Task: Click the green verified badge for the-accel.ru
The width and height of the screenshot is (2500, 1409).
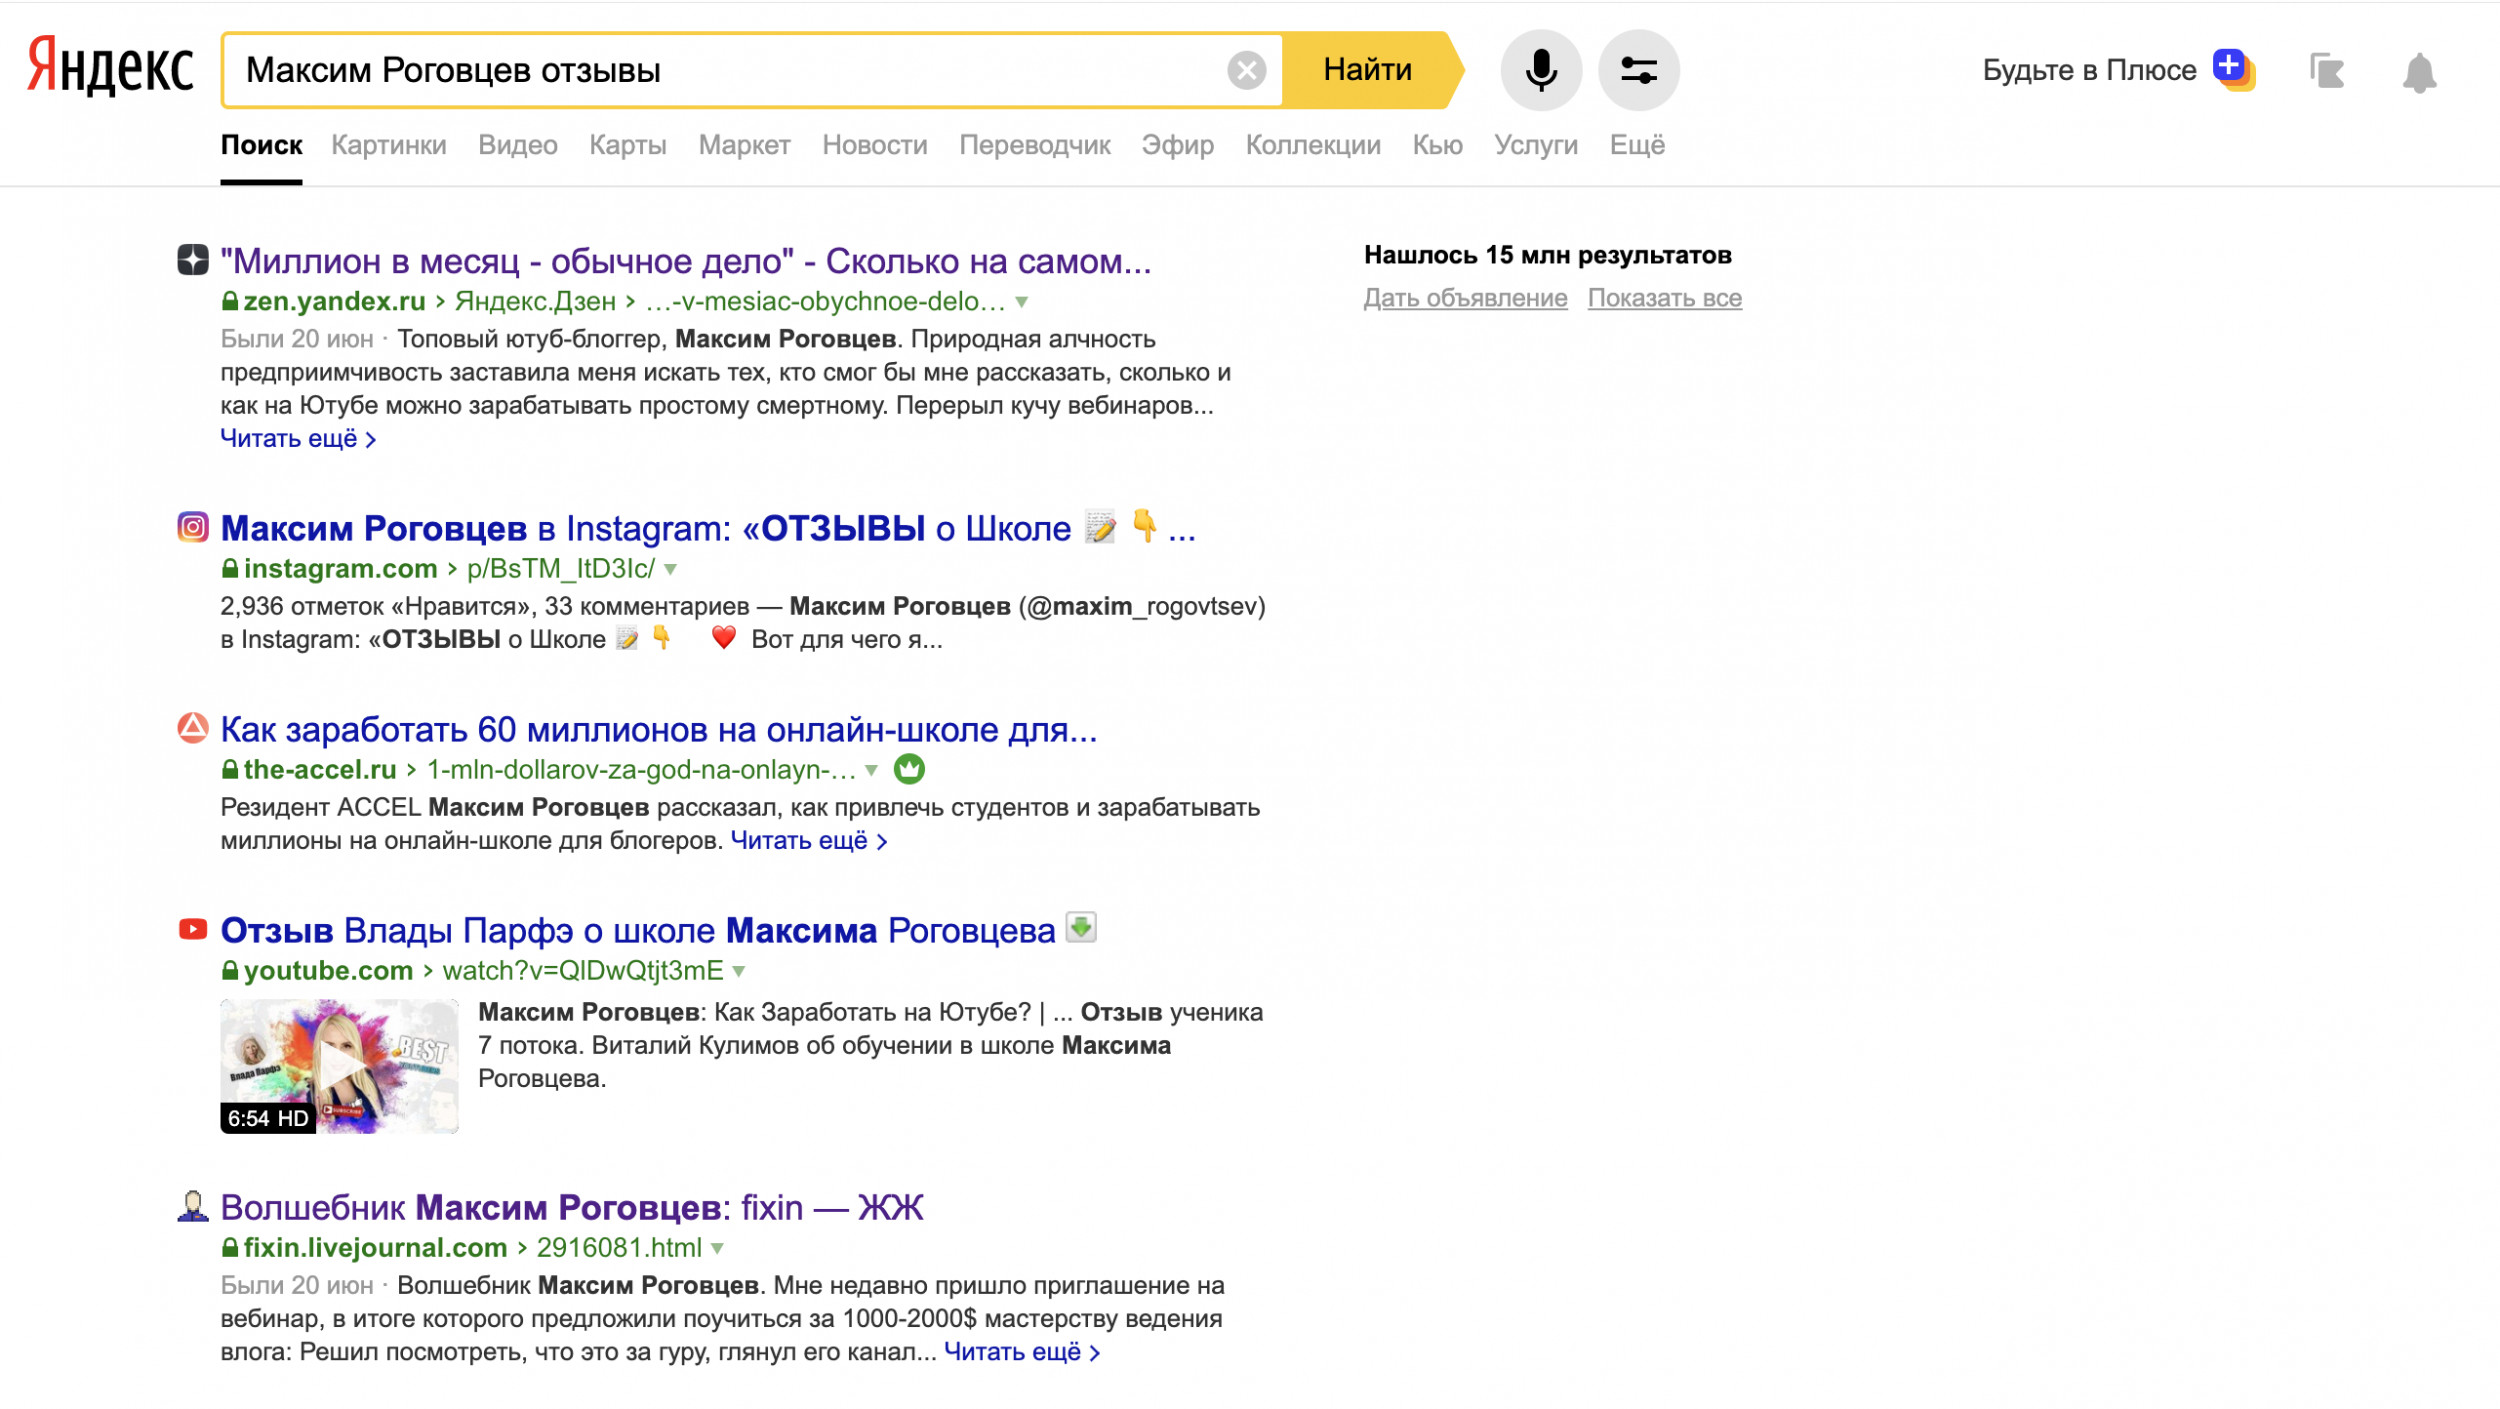Action: click(x=908, y=769)
